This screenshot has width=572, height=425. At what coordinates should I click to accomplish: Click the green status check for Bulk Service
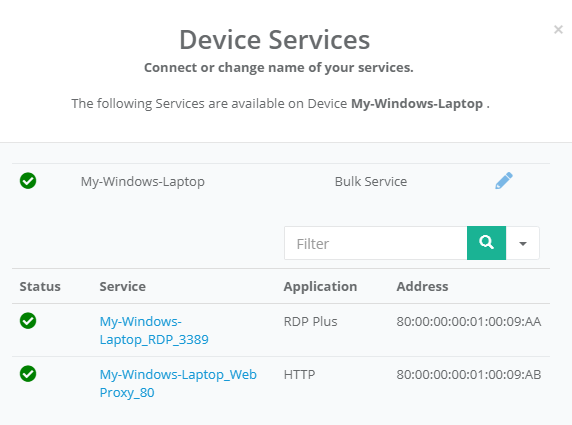(28, 181)
